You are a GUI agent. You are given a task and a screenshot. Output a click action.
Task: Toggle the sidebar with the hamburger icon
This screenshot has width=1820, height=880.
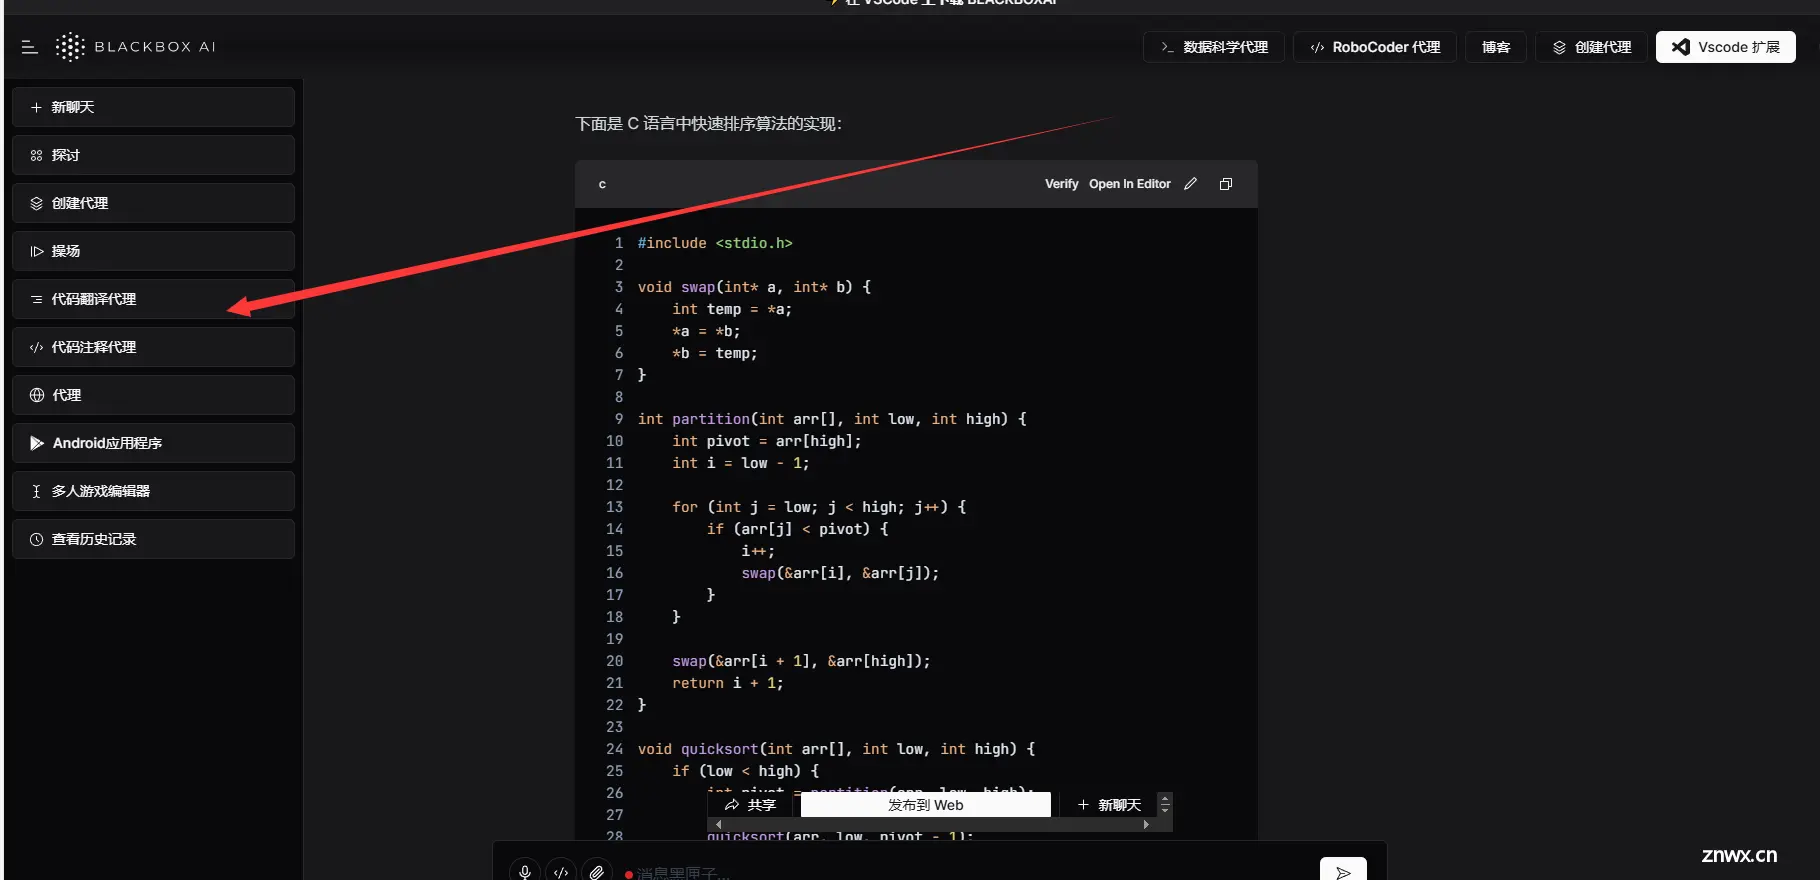click(29, 47)
